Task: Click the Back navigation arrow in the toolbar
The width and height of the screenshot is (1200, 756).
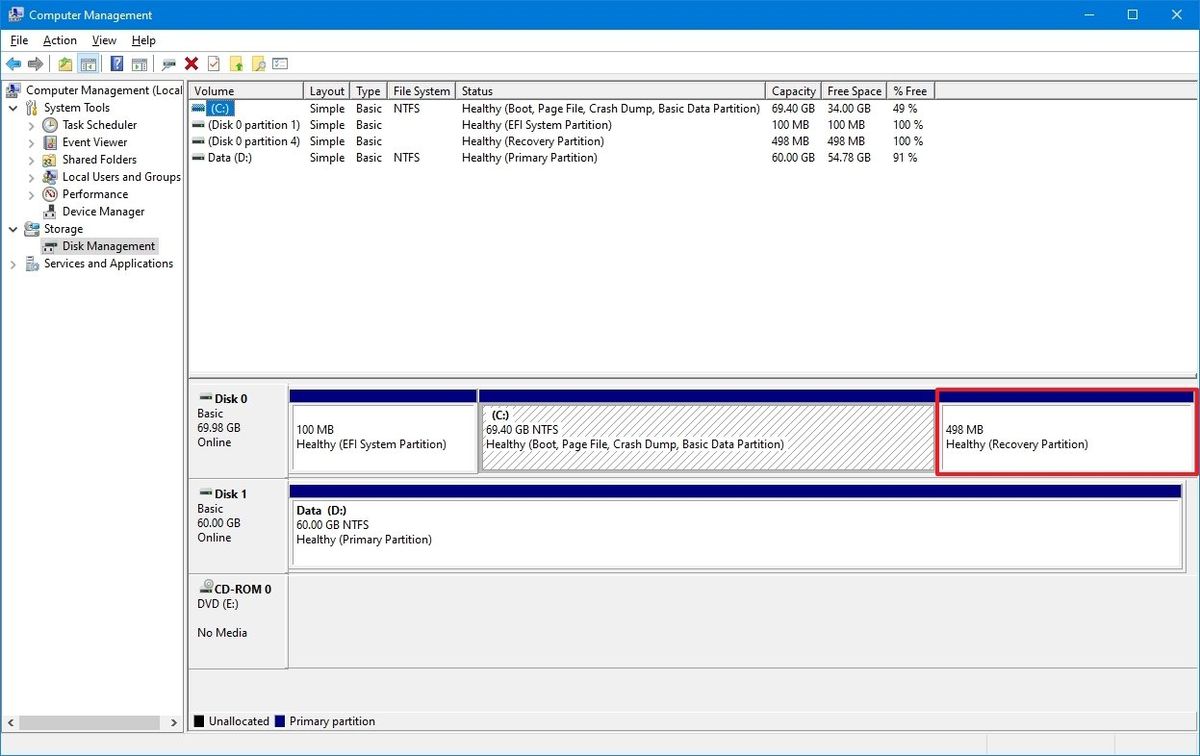Action: click(x=14, y=63)
